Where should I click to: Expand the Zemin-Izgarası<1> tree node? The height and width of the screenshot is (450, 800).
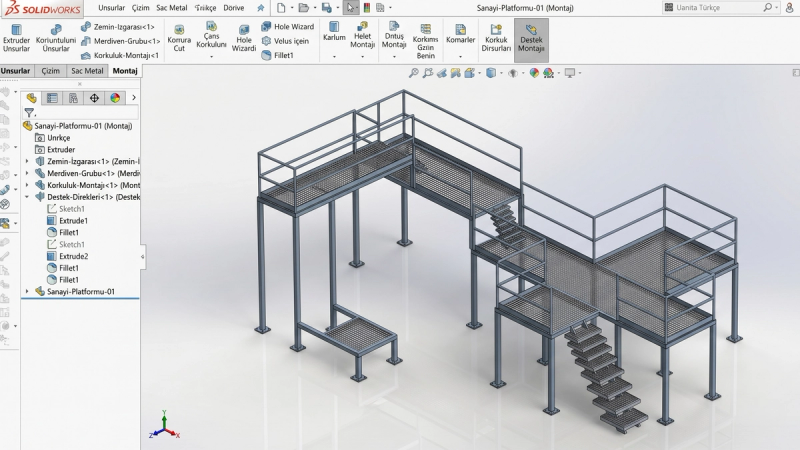[x=27, y=161]
